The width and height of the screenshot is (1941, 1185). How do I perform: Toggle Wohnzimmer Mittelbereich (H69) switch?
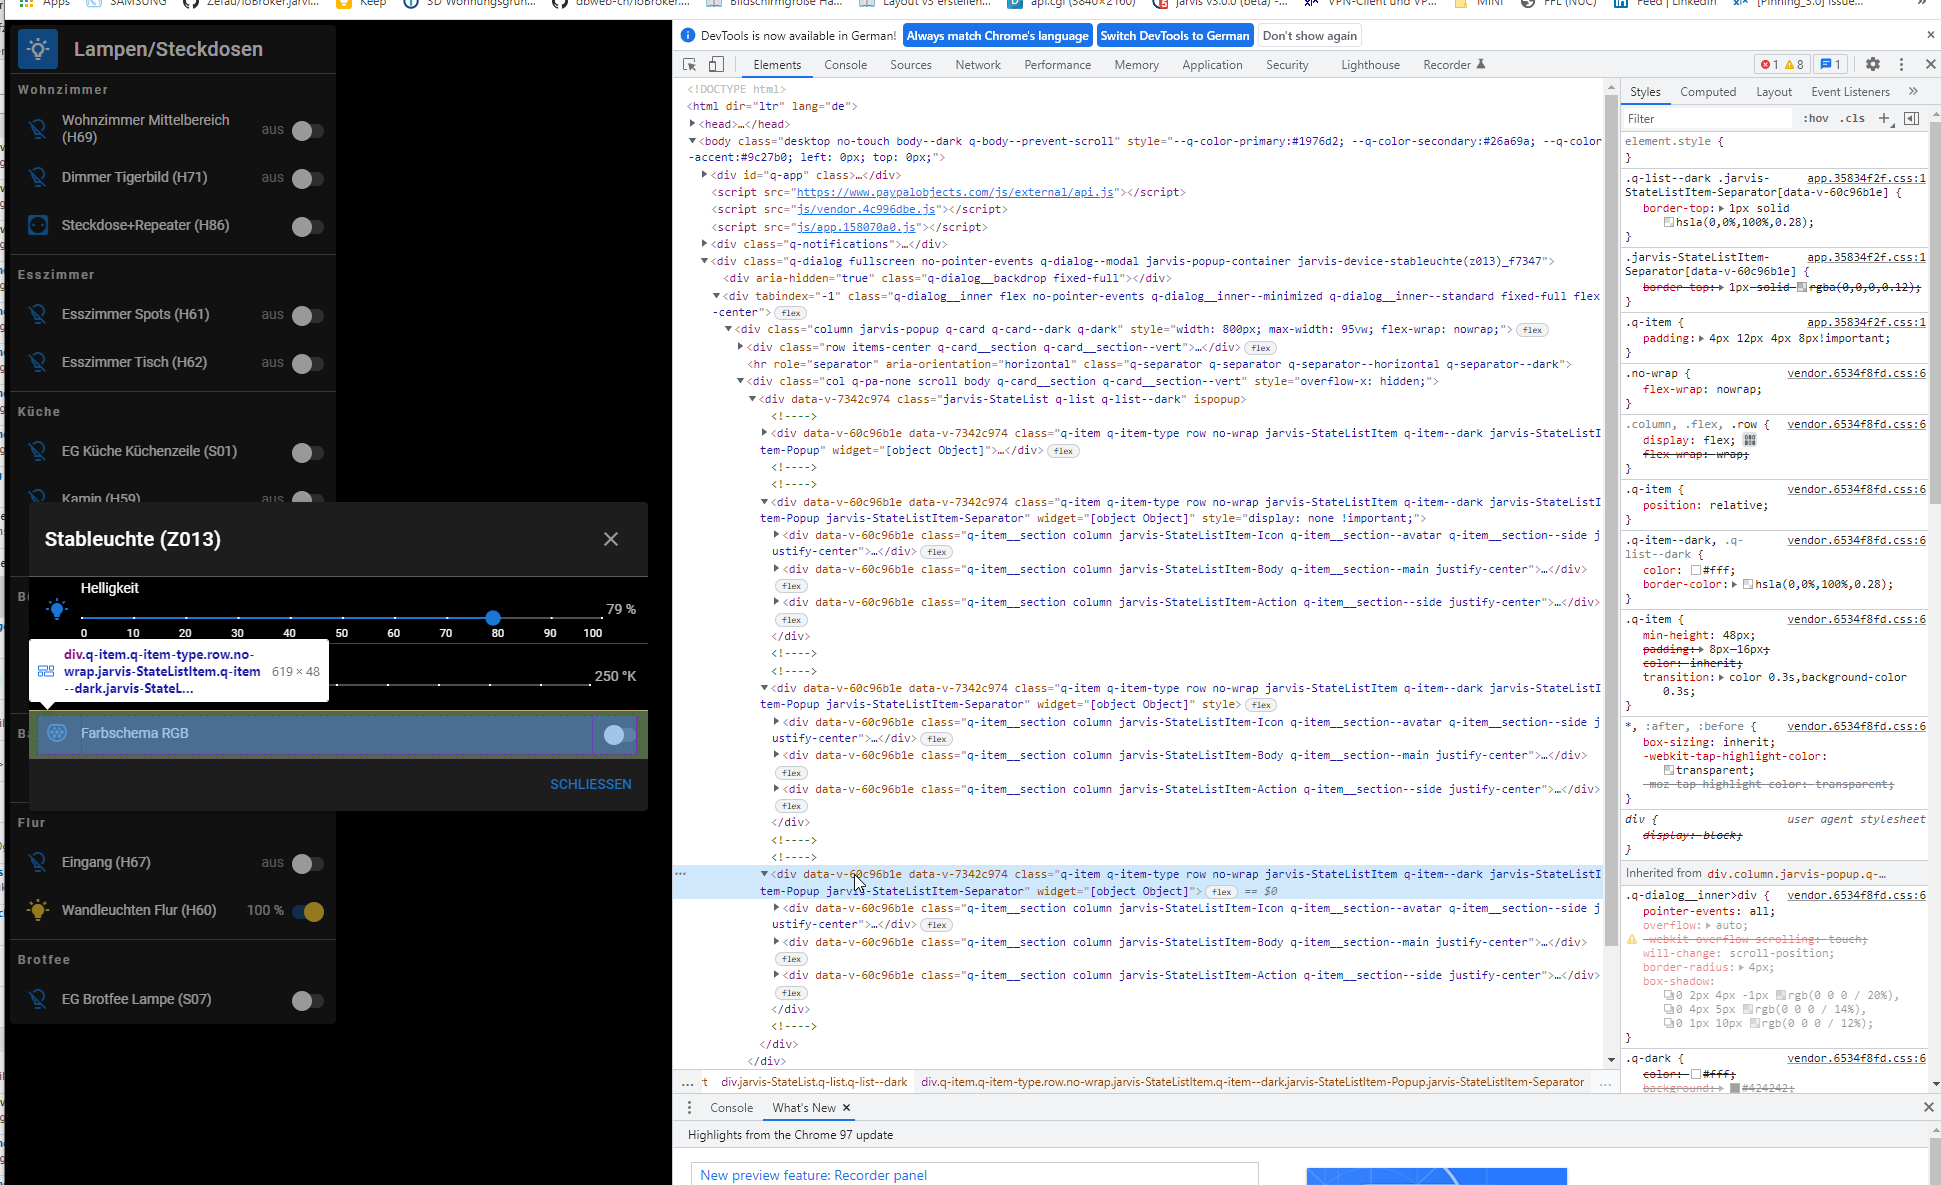[307, 130]
